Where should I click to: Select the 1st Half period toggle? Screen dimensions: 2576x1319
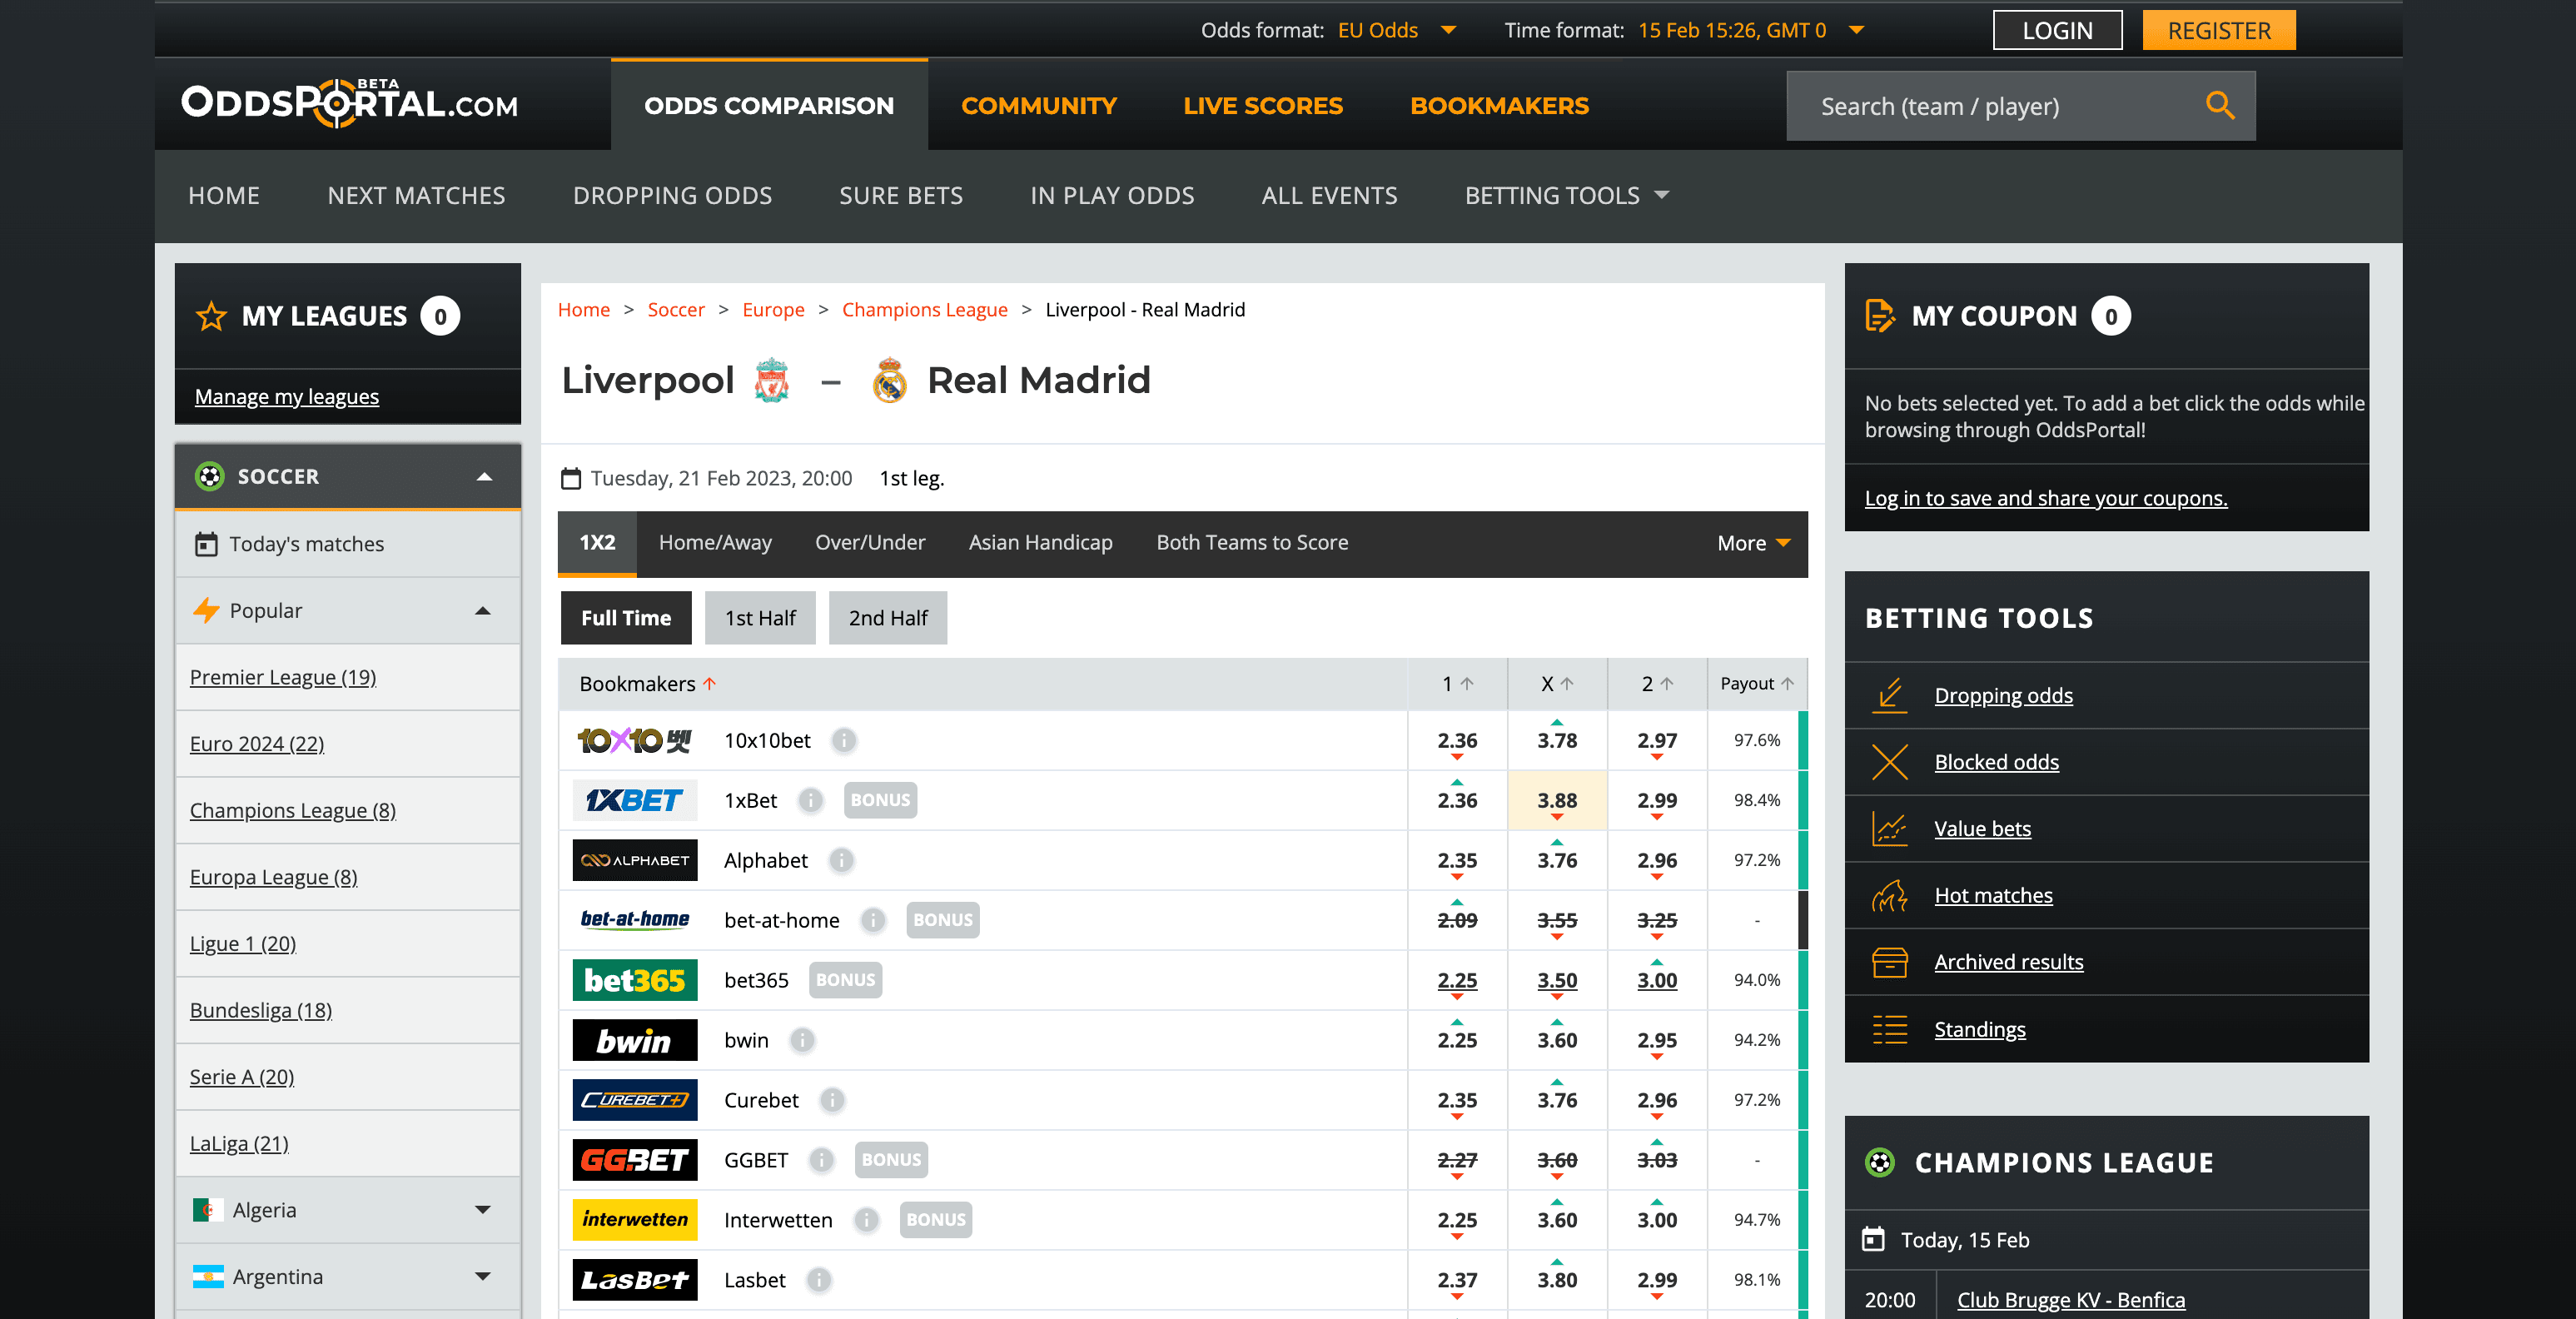[x=760, y=618]
